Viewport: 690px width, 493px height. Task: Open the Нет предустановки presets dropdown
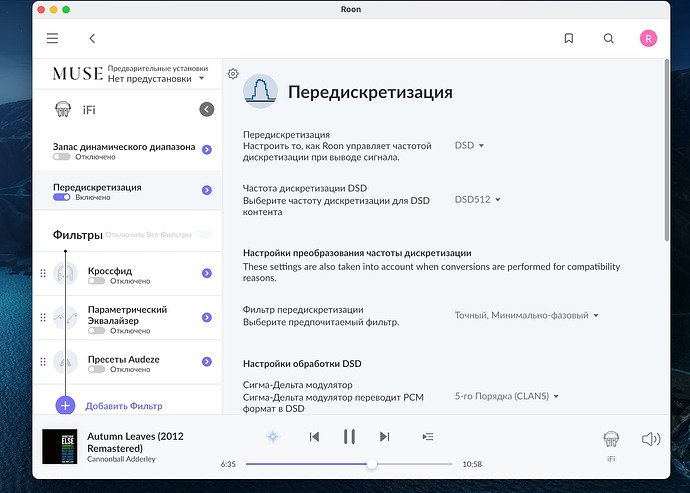click(156, 79)
